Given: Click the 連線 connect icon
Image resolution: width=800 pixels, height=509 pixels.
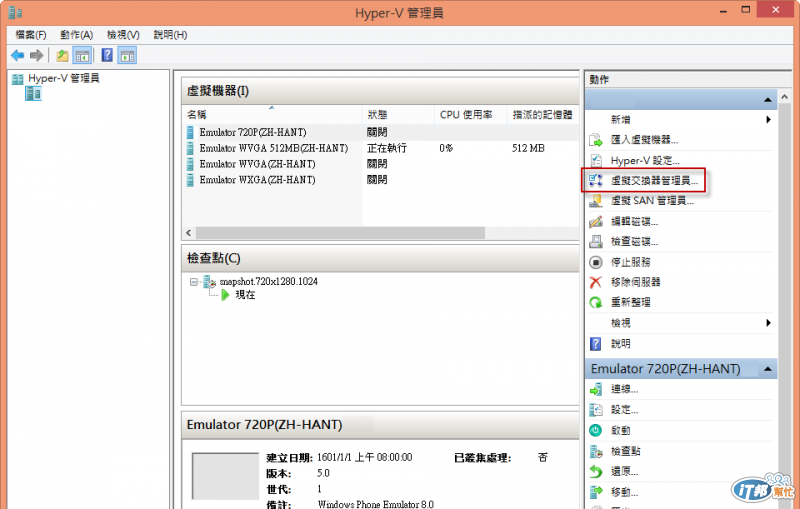Looking at the screenshot, I should (595, 390).
